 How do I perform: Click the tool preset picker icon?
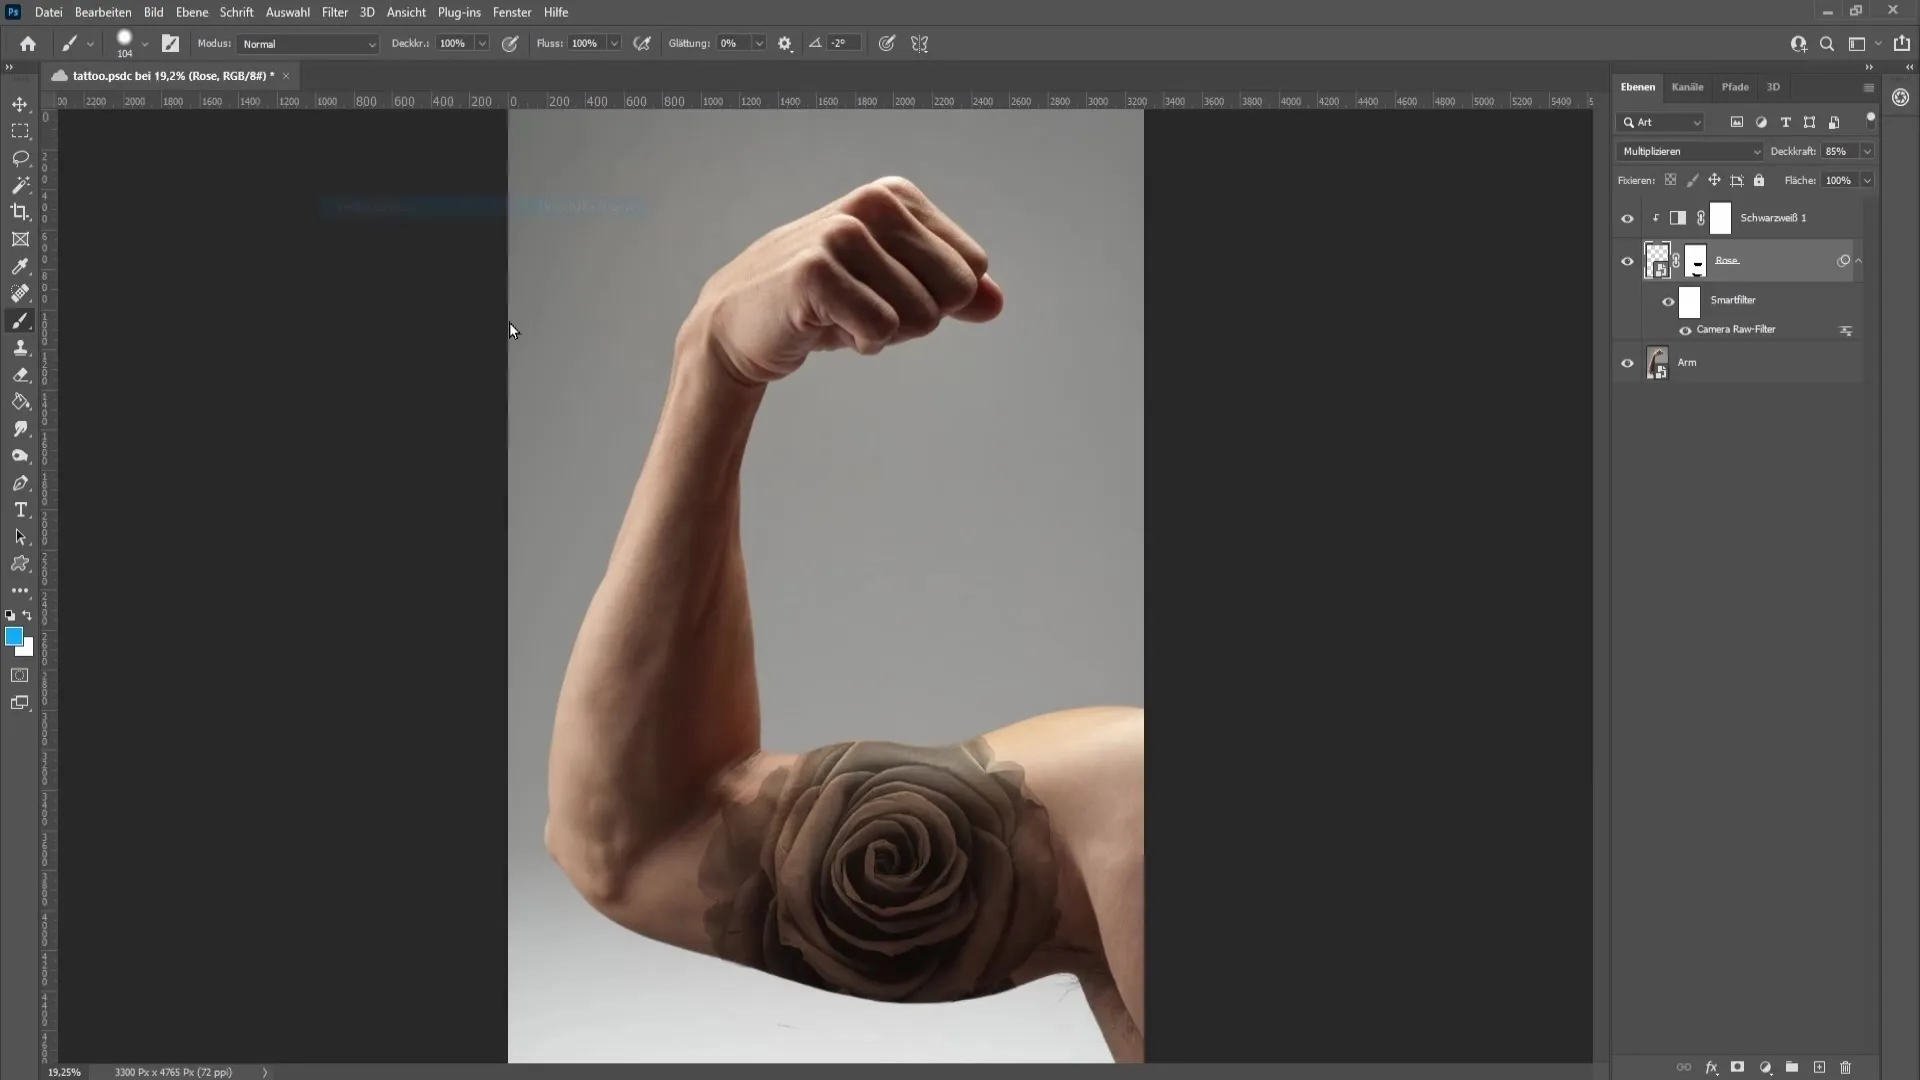73,44
